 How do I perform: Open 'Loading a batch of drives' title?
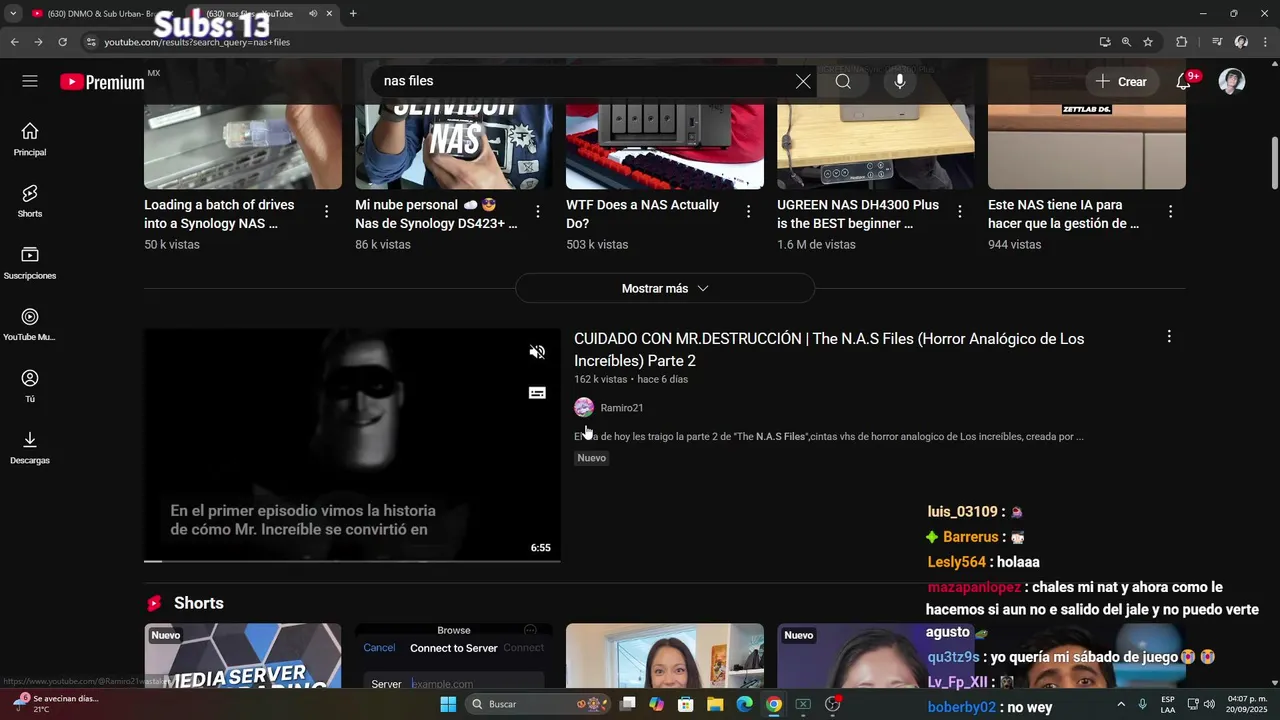point(219,214)
